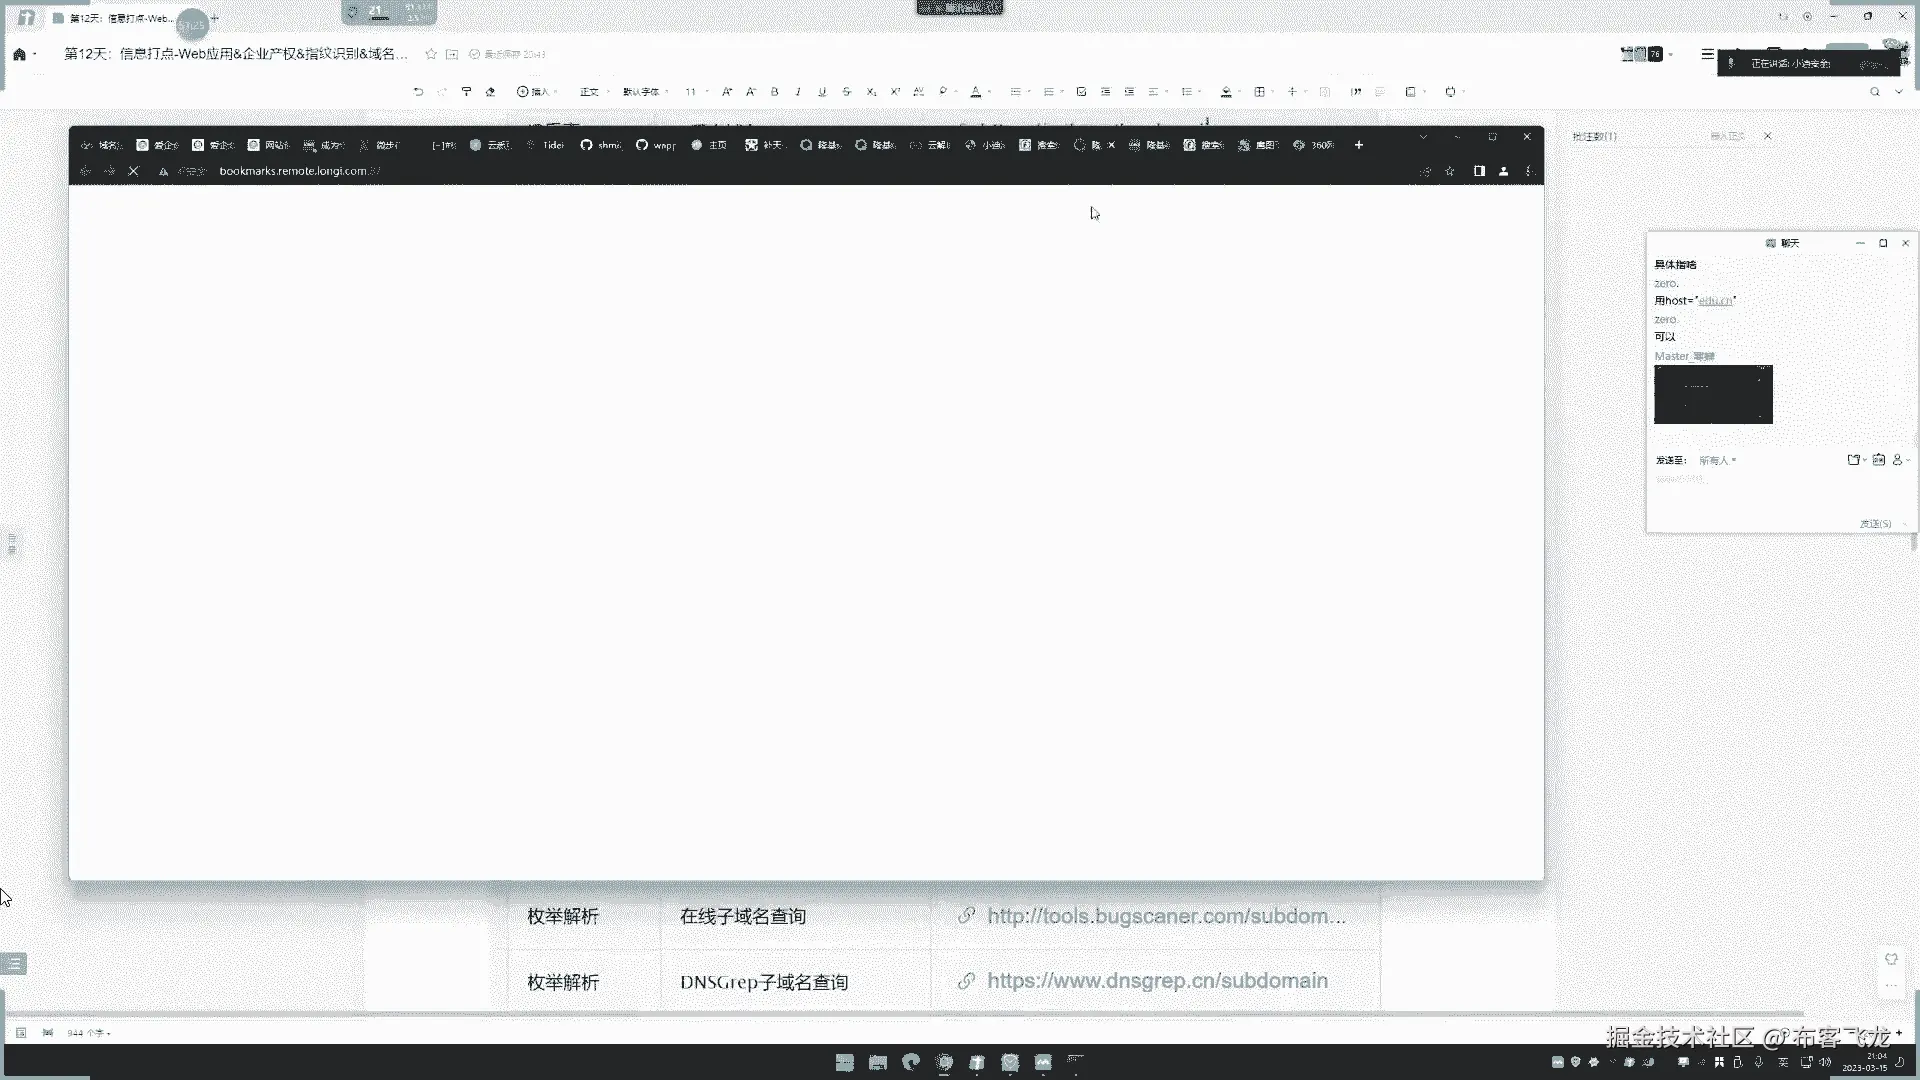Insert a table via toolbar icon
The width and height of the screenshot is (1920, 1080).
pyautogui.click(x=1260, y=92)
